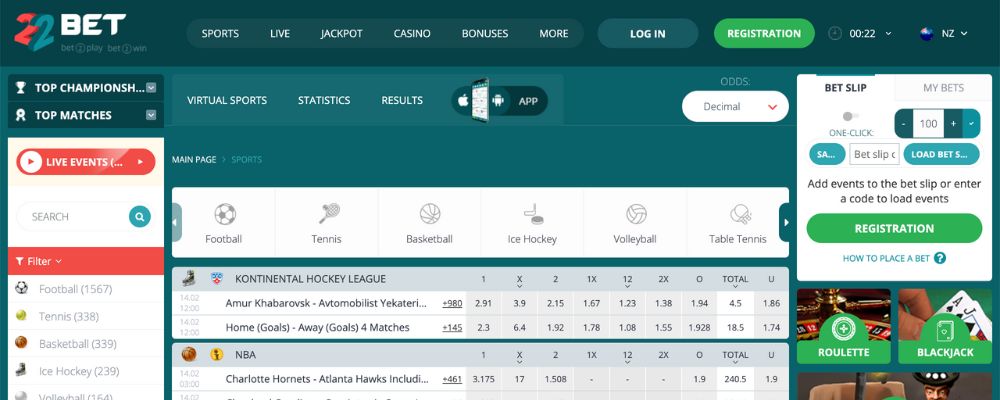Viewport: 1000px width, 400px height.
Task: Click the Android app icon
Action: tap(498, 101)
